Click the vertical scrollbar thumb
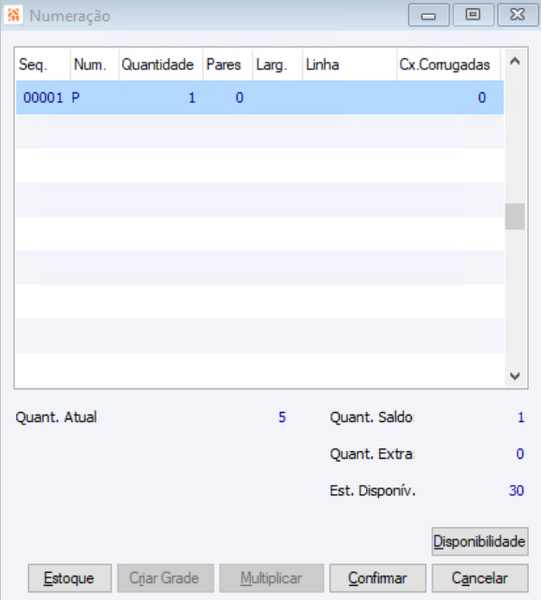541x600 pixels. pyautogui.click(x=515, y=217)
